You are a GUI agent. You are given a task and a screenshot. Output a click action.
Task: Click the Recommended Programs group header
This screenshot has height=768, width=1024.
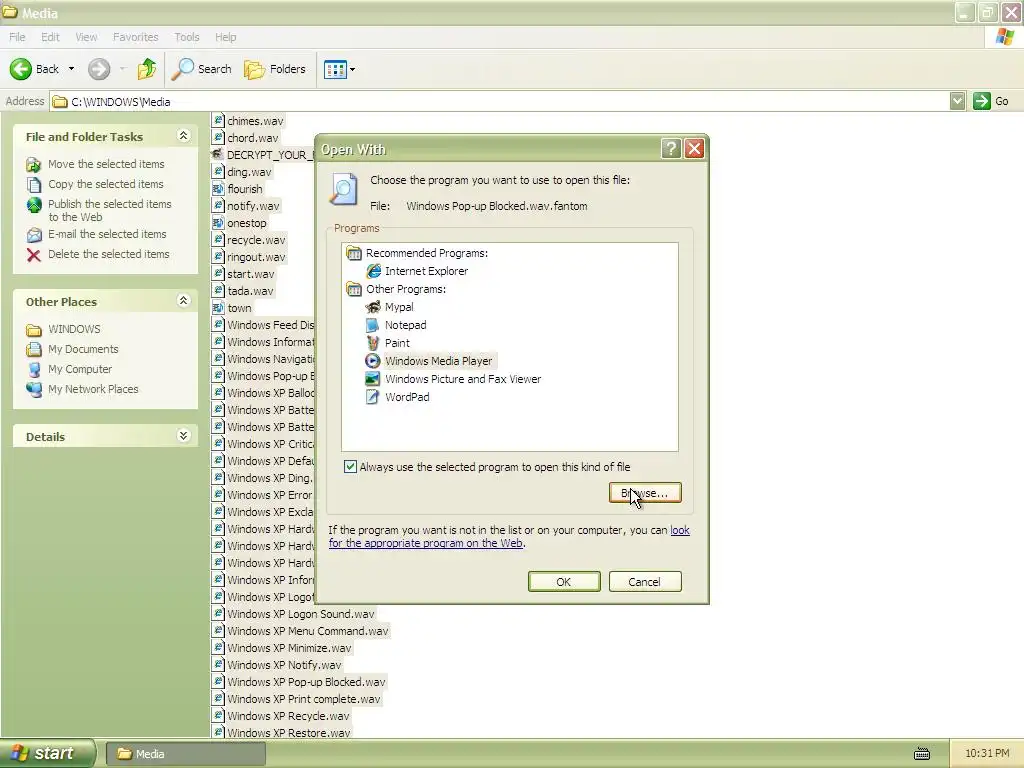point(417,253)
